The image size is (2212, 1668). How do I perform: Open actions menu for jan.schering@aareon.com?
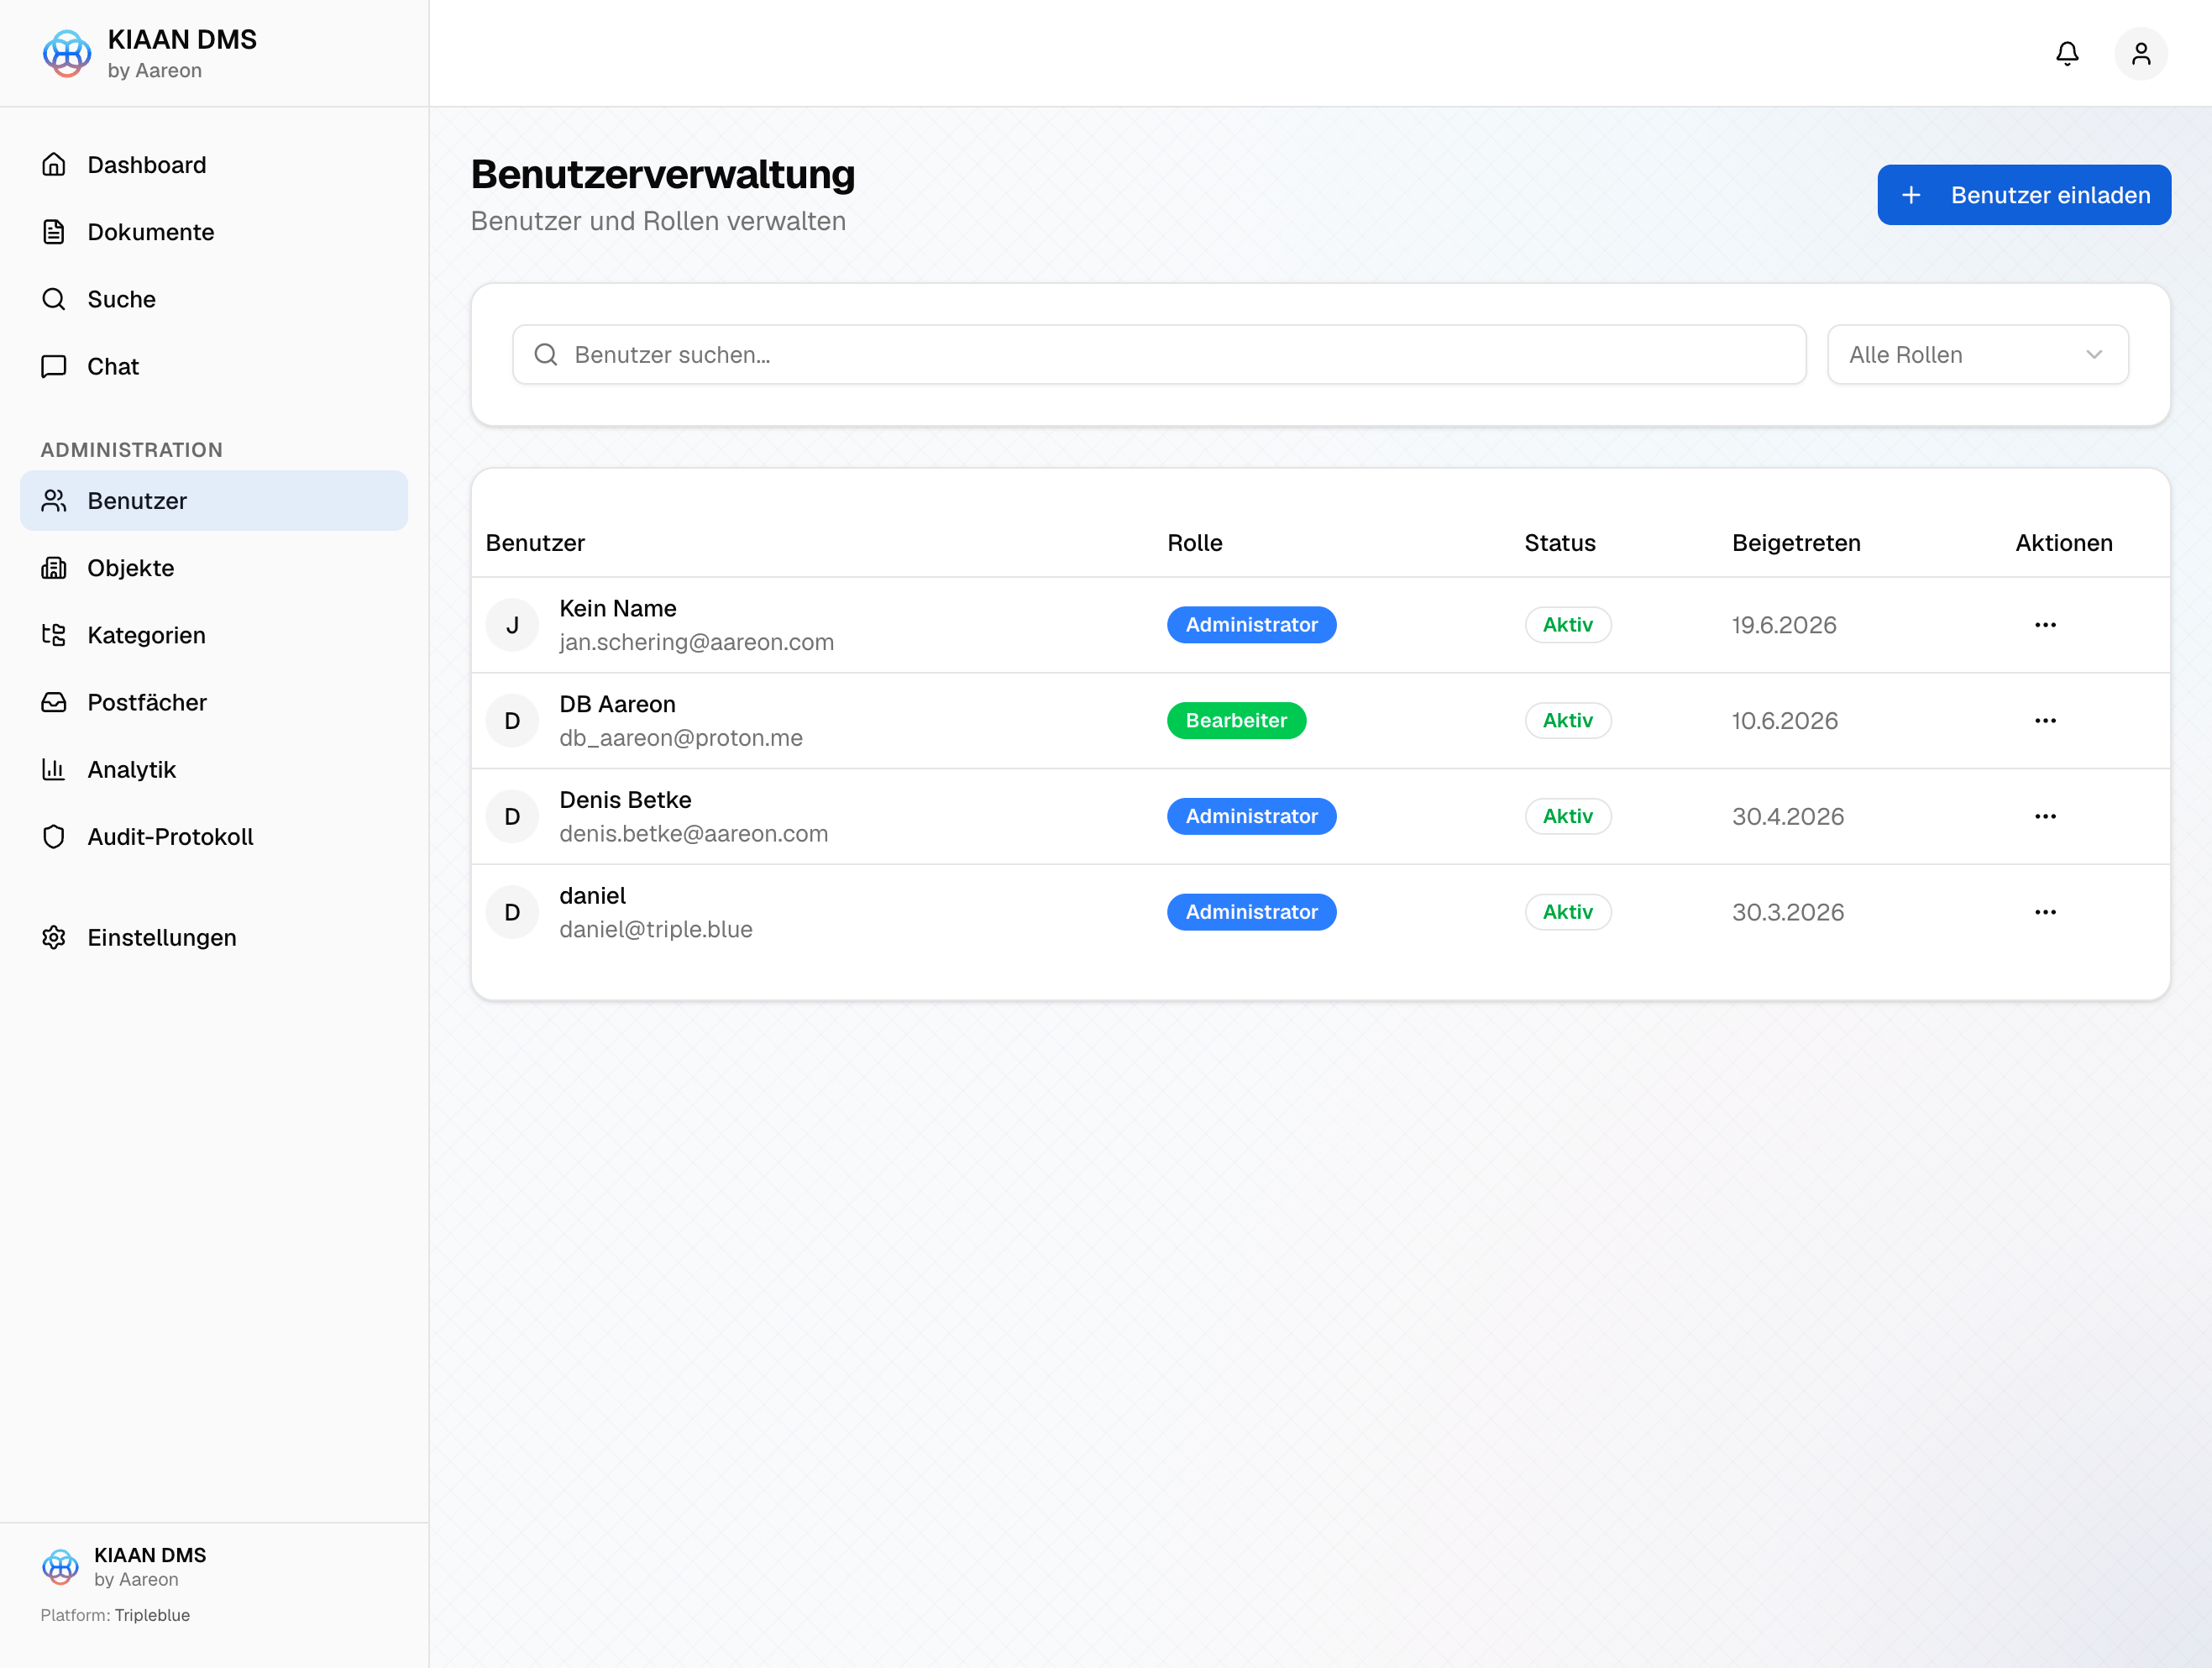2045,625
